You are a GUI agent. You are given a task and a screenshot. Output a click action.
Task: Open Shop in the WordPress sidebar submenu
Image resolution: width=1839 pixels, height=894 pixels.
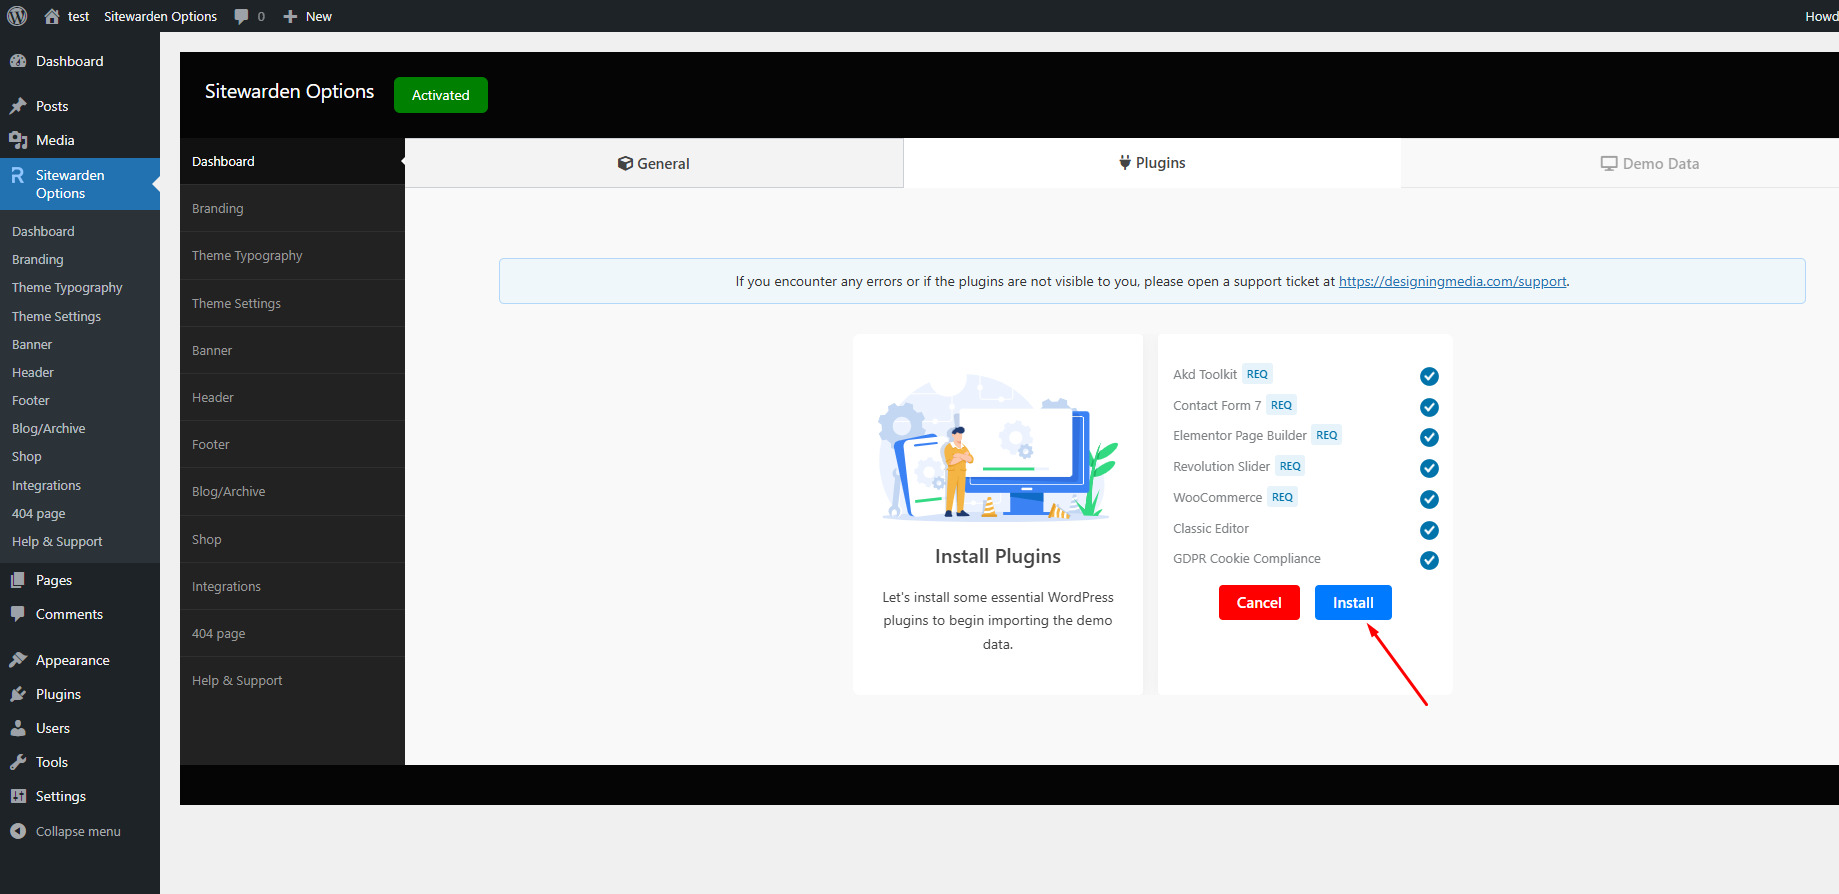click(27, 456)
